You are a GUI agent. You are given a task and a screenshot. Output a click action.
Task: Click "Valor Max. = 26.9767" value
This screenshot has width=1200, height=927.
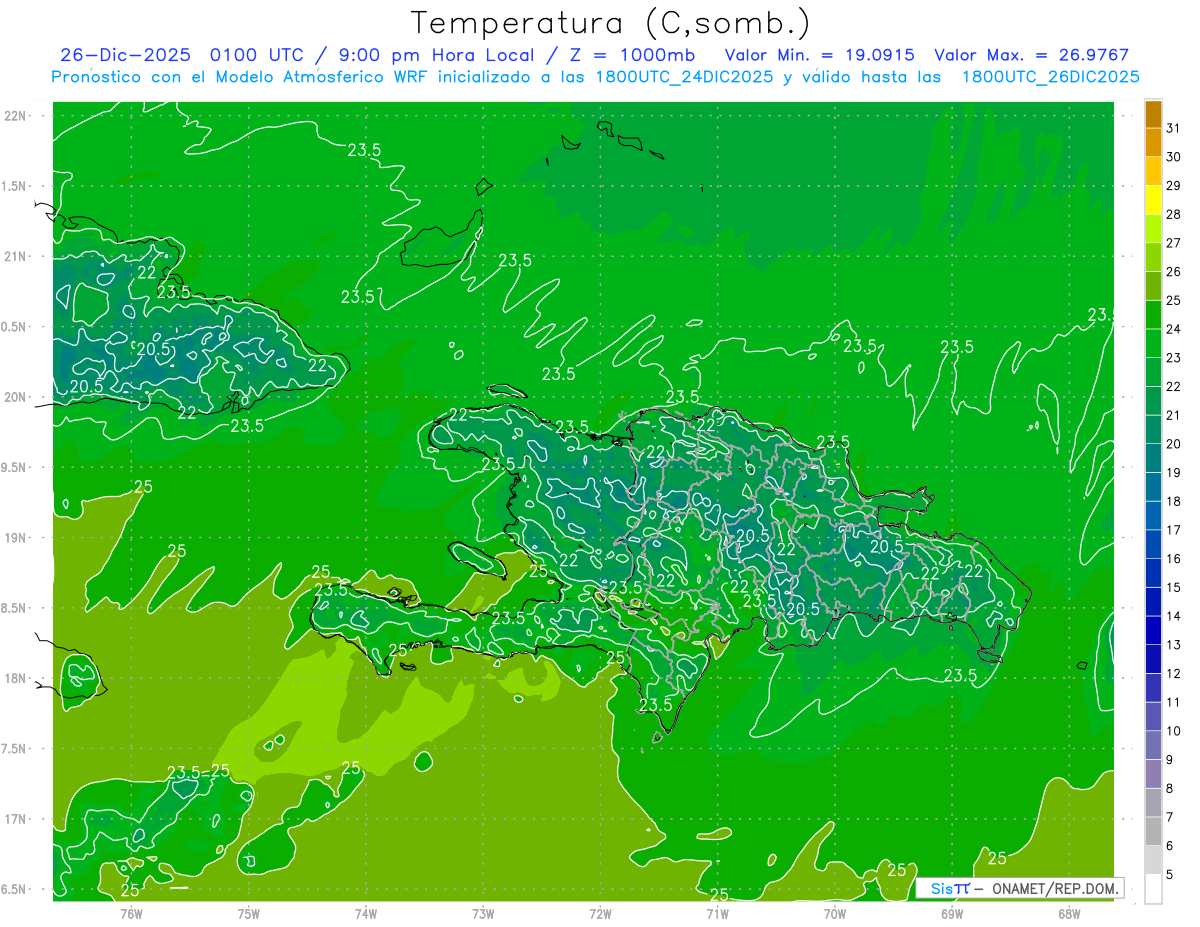click(x=1031, y=55)
